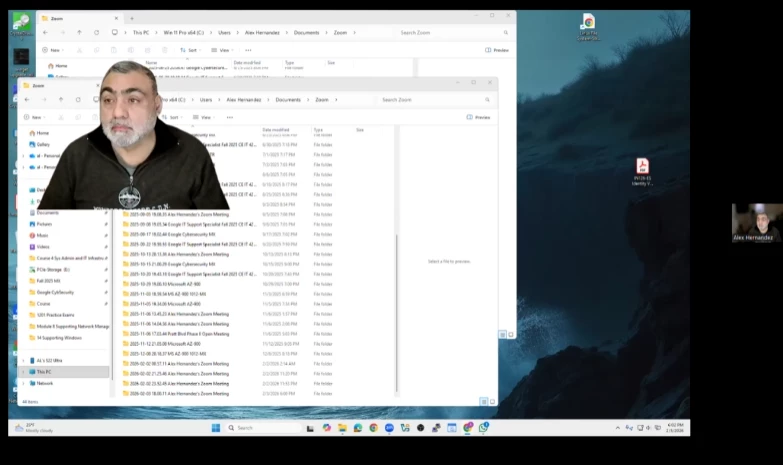
Task: Click the vertical scrollbar of the front file list
Action: click(x=396, y=313)
